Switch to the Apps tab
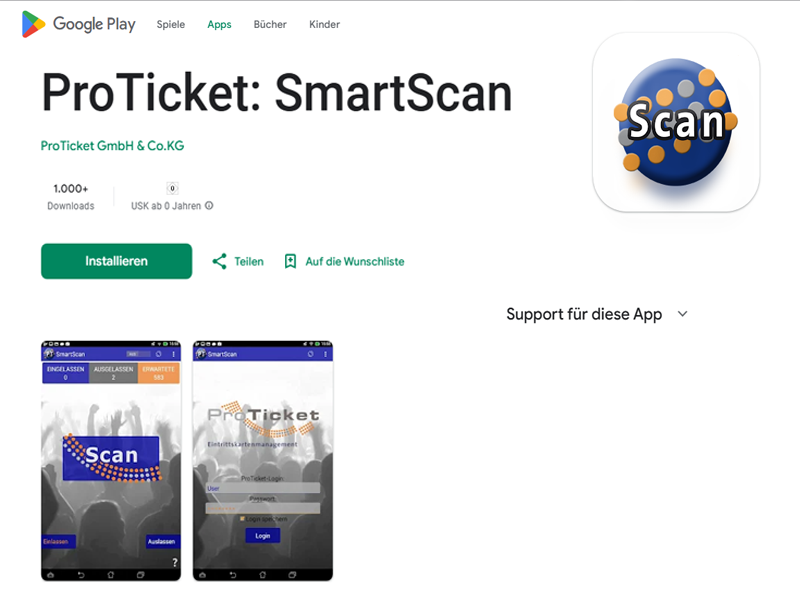 [x=219, y=24]
